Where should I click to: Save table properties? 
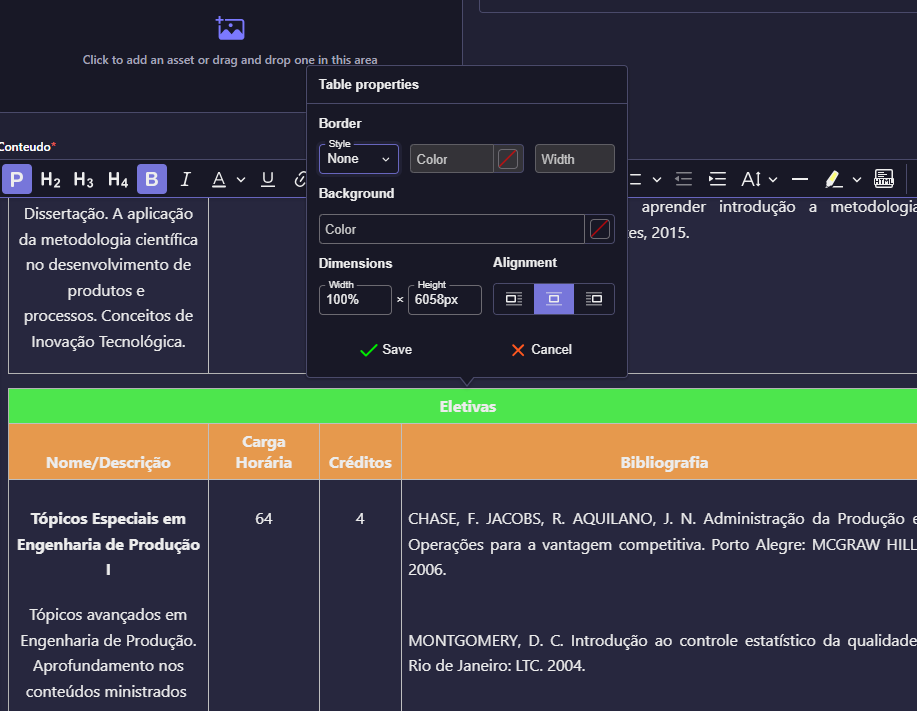[386, 350]
